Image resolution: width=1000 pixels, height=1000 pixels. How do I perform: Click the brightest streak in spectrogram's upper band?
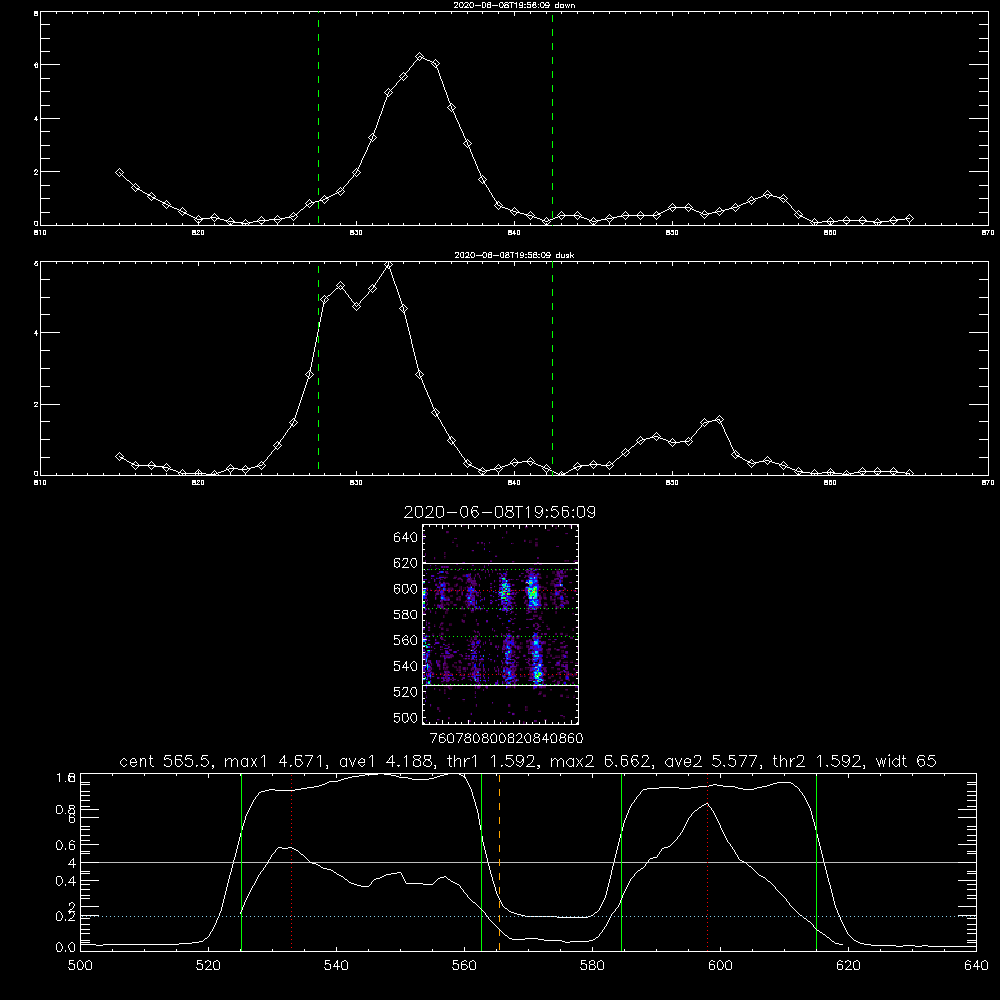pyautogui.click(x=533, y=590)
